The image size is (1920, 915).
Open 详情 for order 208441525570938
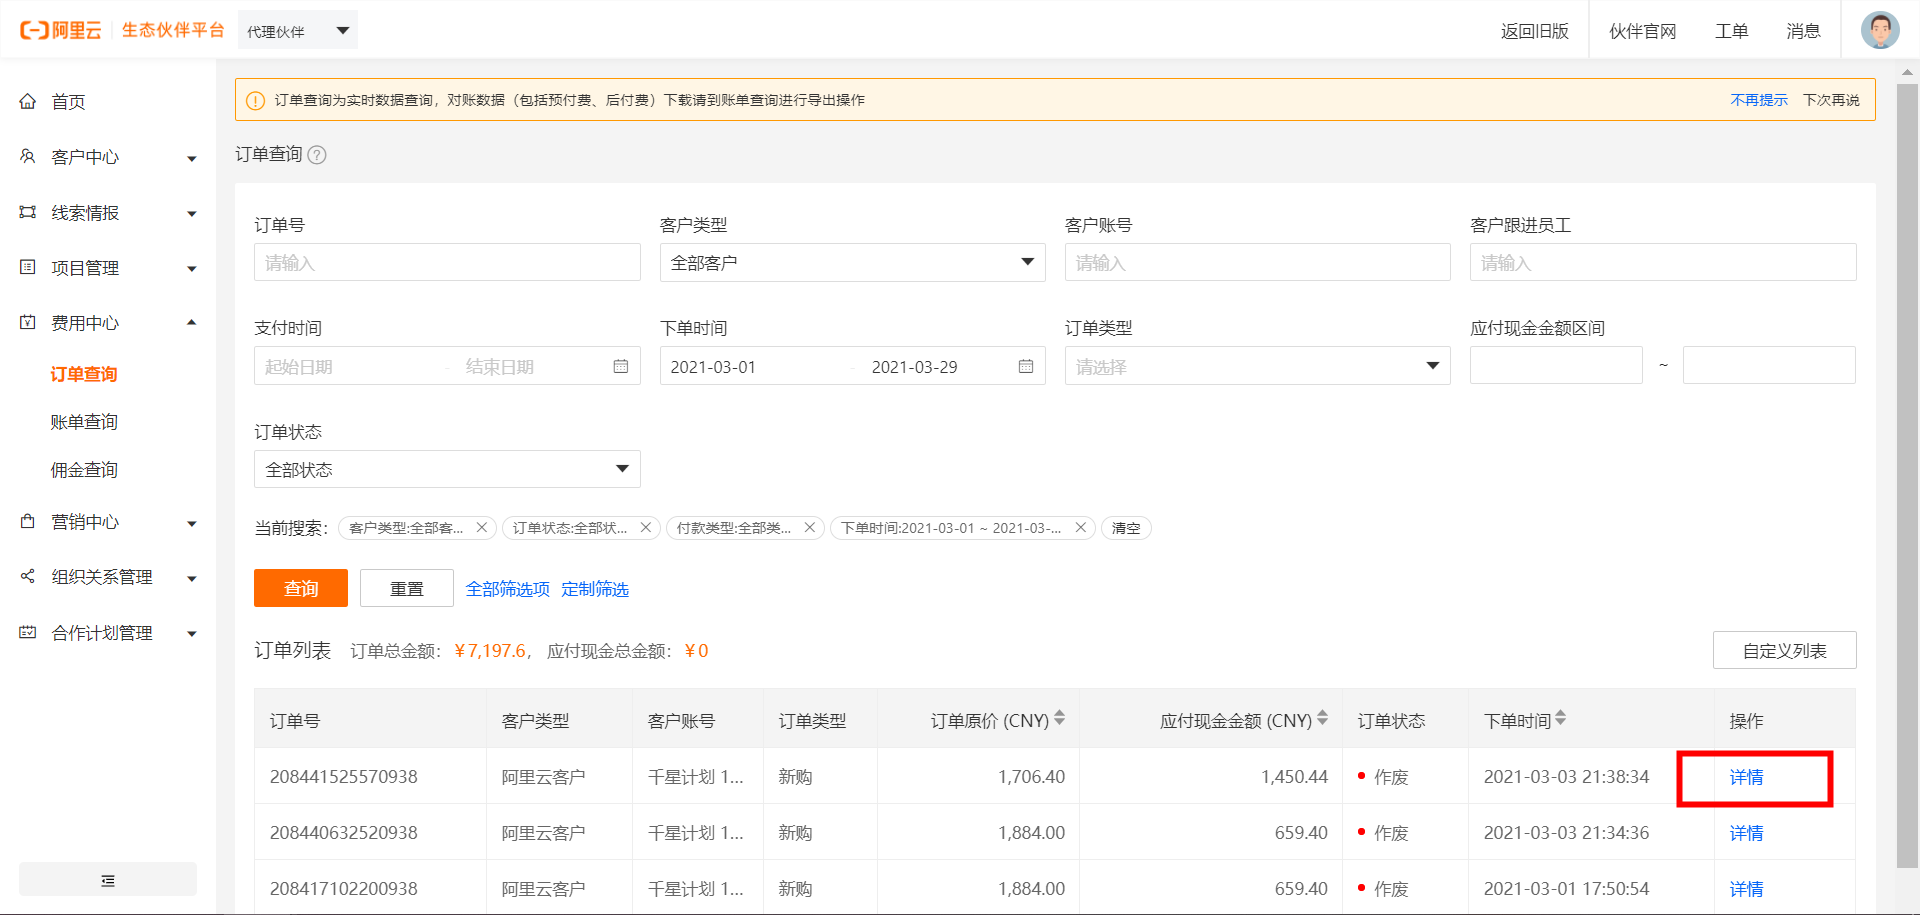click(1747, 777)
